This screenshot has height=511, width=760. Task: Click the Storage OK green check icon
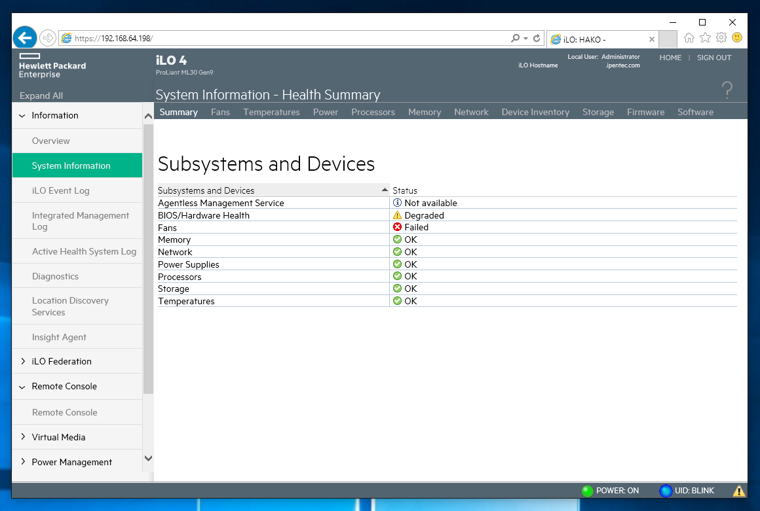point(397,288)
